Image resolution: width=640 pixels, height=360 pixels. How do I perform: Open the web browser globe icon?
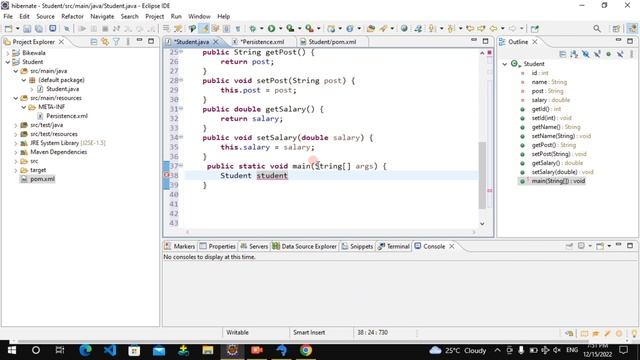[x=404, y=29]
